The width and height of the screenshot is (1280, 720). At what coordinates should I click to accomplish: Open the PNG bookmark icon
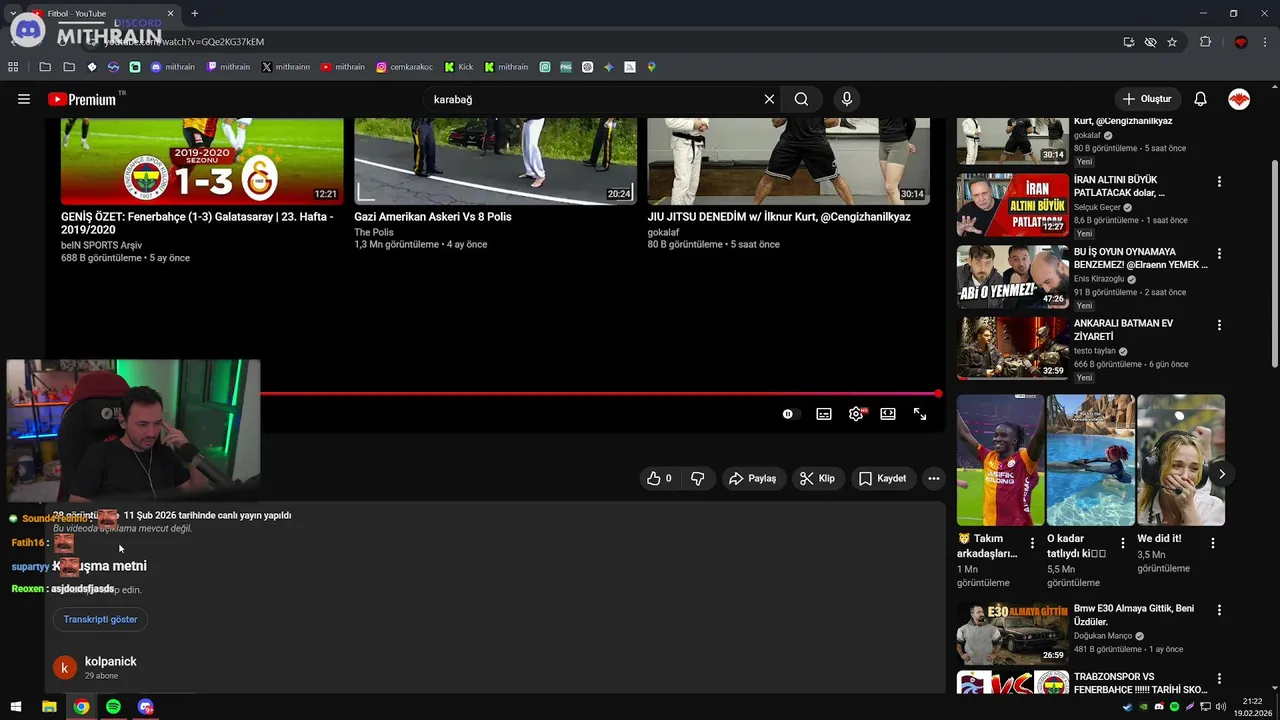[x=566, y=67]
